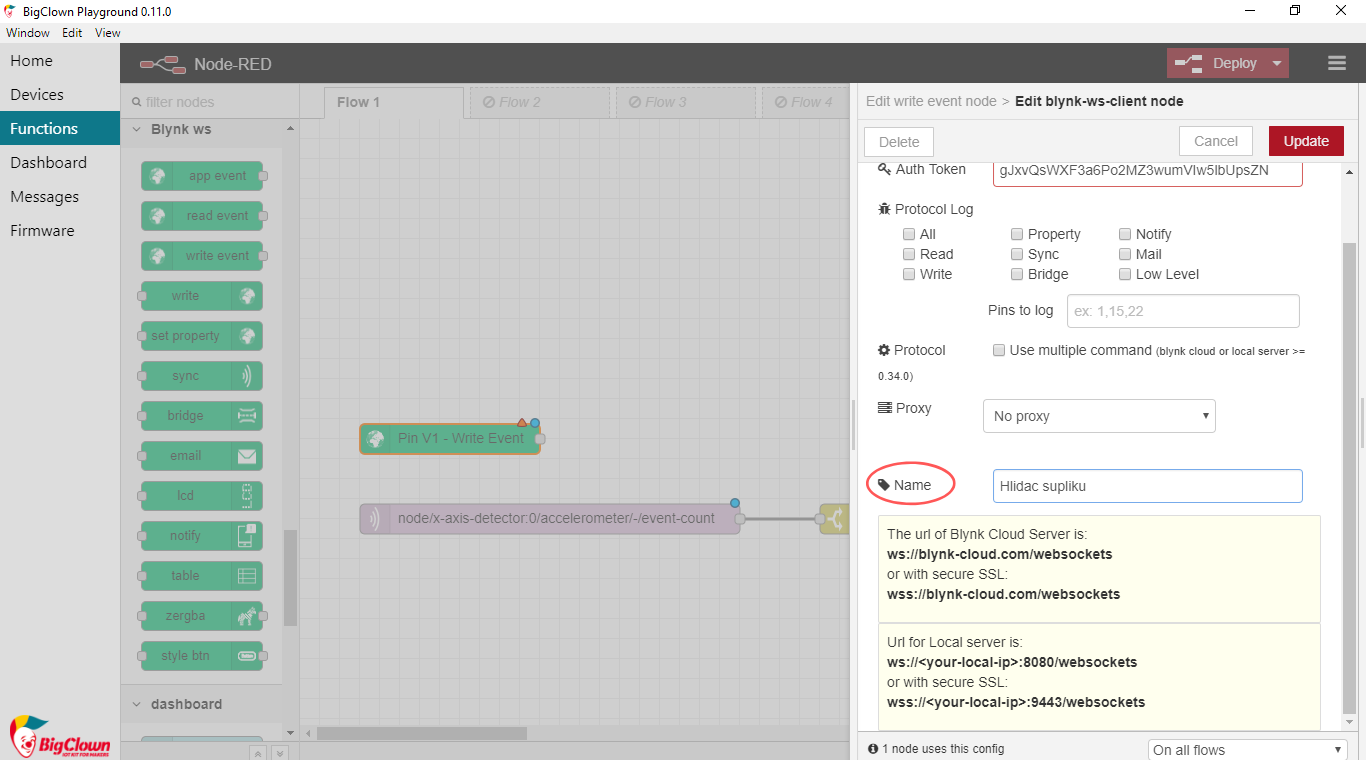This screenshot has width=1366, height=760.
Task: Choose the 'style btn' palette node
Action: [202, 656]
